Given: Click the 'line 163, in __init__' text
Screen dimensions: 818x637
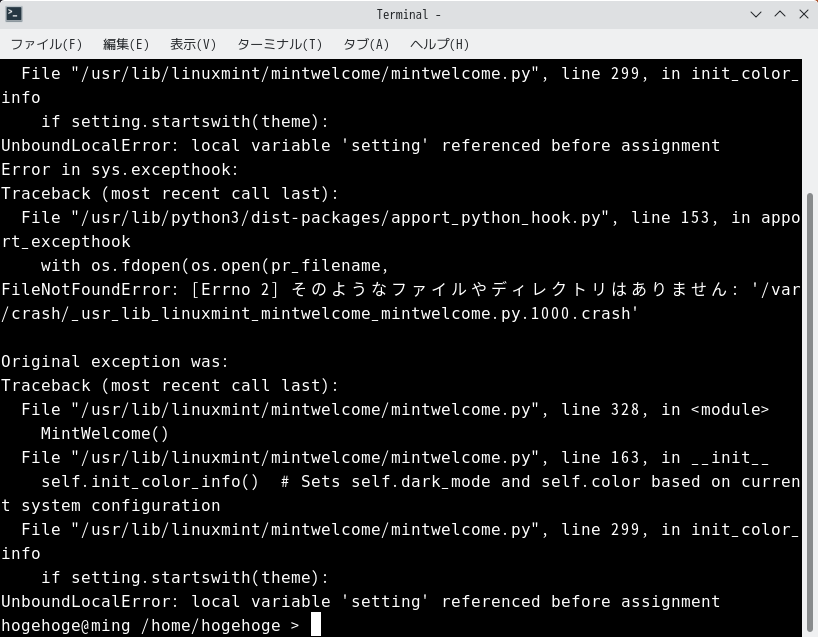Looking at the screenshot, I should pos(665,458).
